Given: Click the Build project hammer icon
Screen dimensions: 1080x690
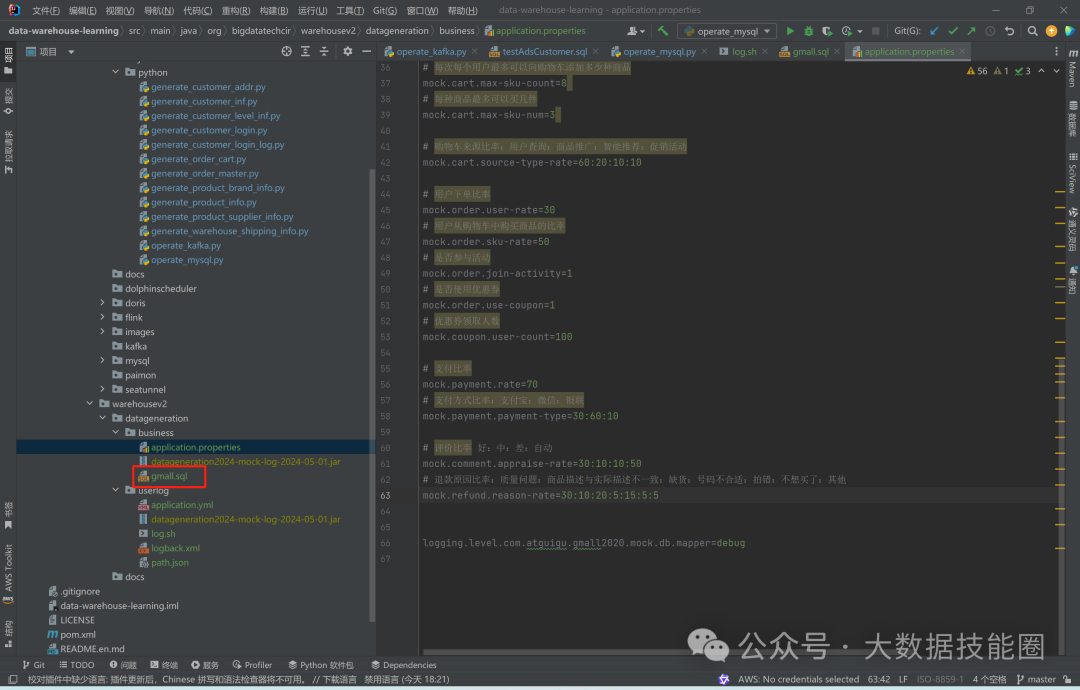Looking at the screenshot, I should click(x=662, y=31).
